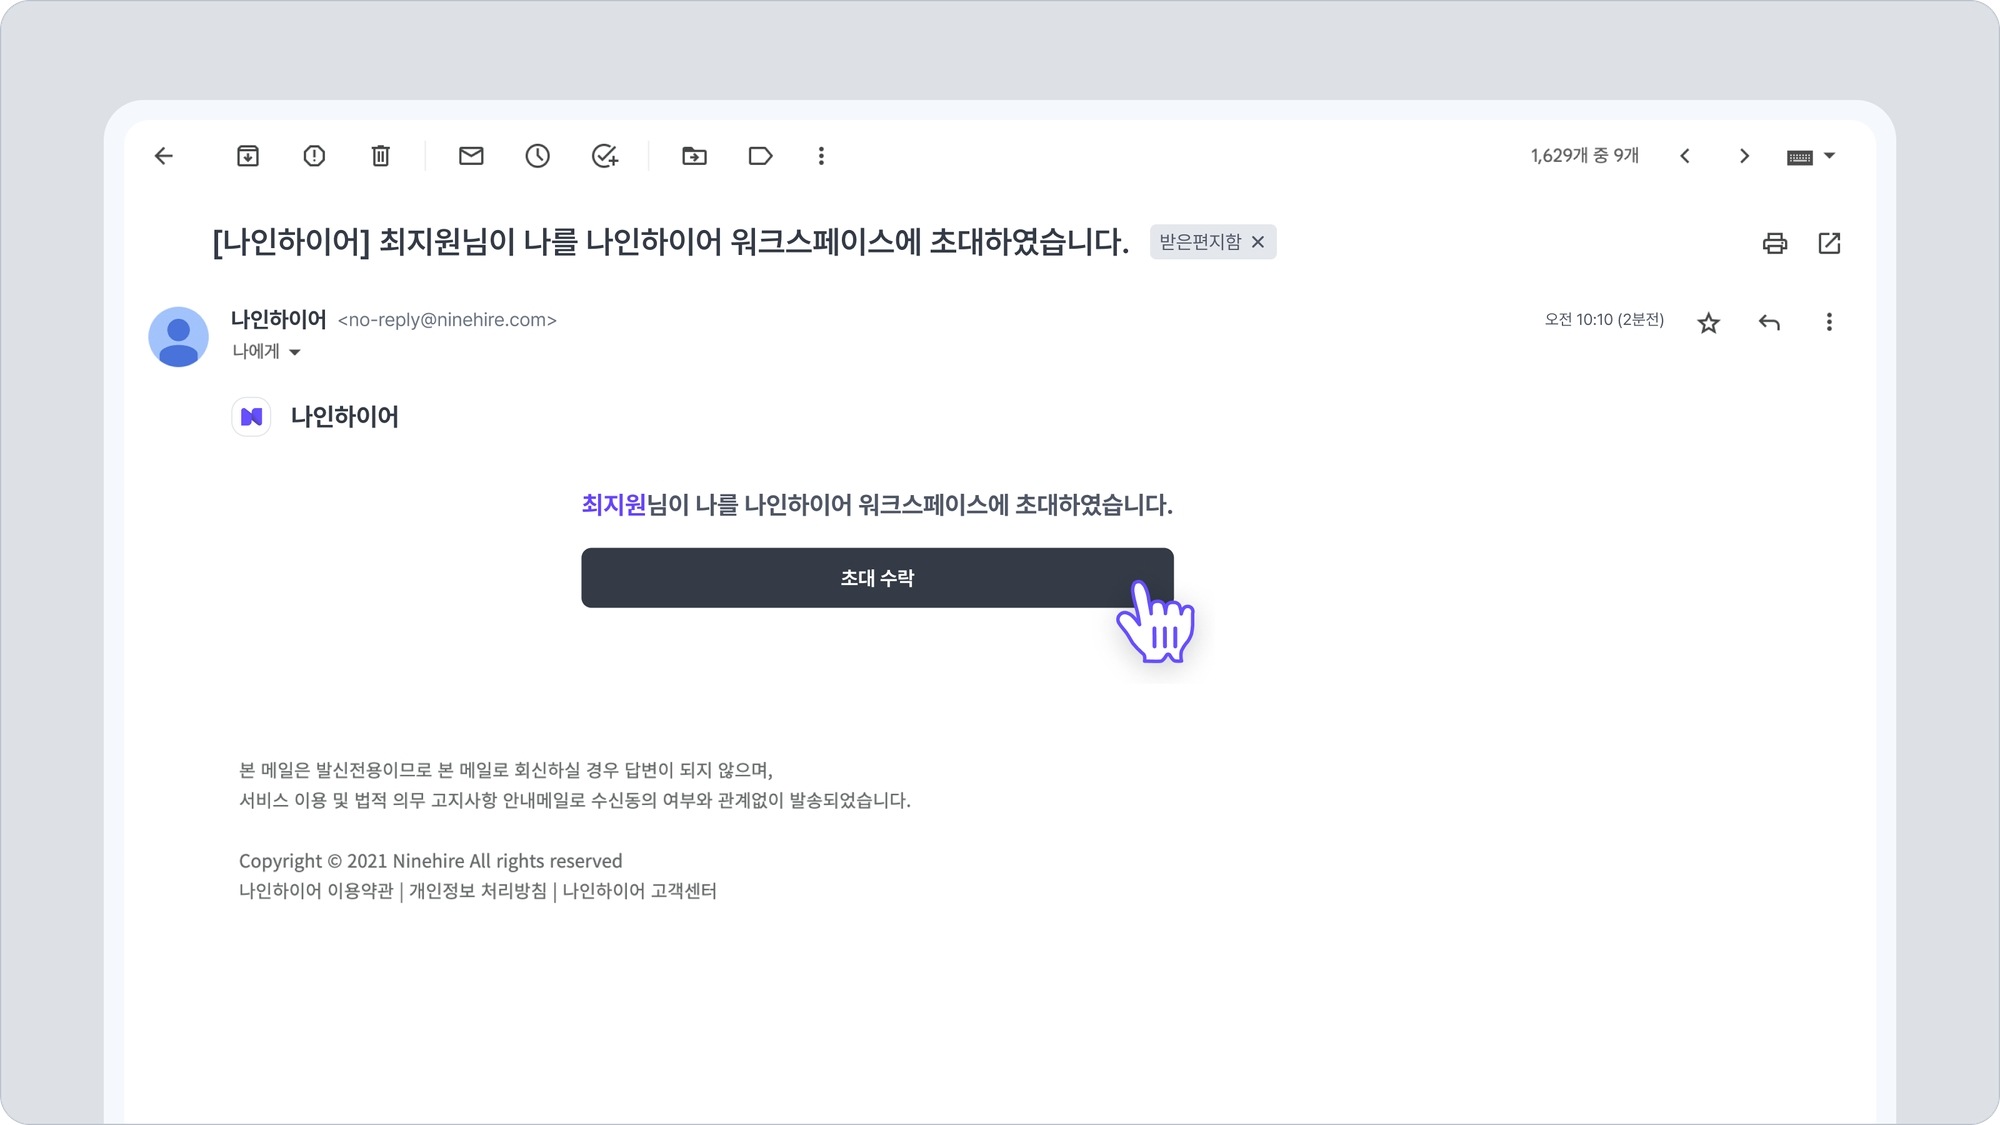Click the sender profile avatar
This screenshot has height=1125, width=2000.
click(x=178, y=337)
